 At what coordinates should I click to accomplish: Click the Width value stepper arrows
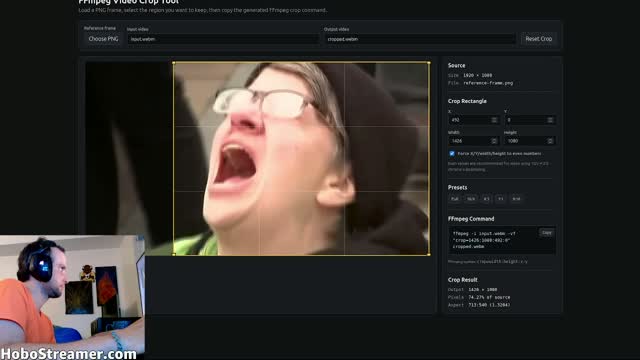494,141
